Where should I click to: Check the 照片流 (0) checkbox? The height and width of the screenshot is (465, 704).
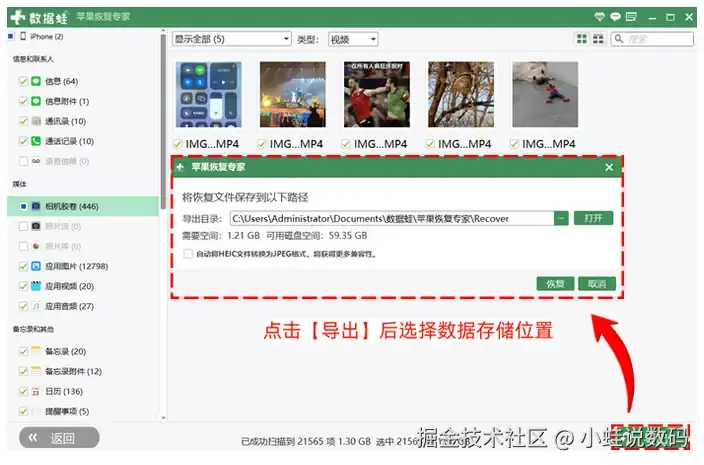click(23, 226)
